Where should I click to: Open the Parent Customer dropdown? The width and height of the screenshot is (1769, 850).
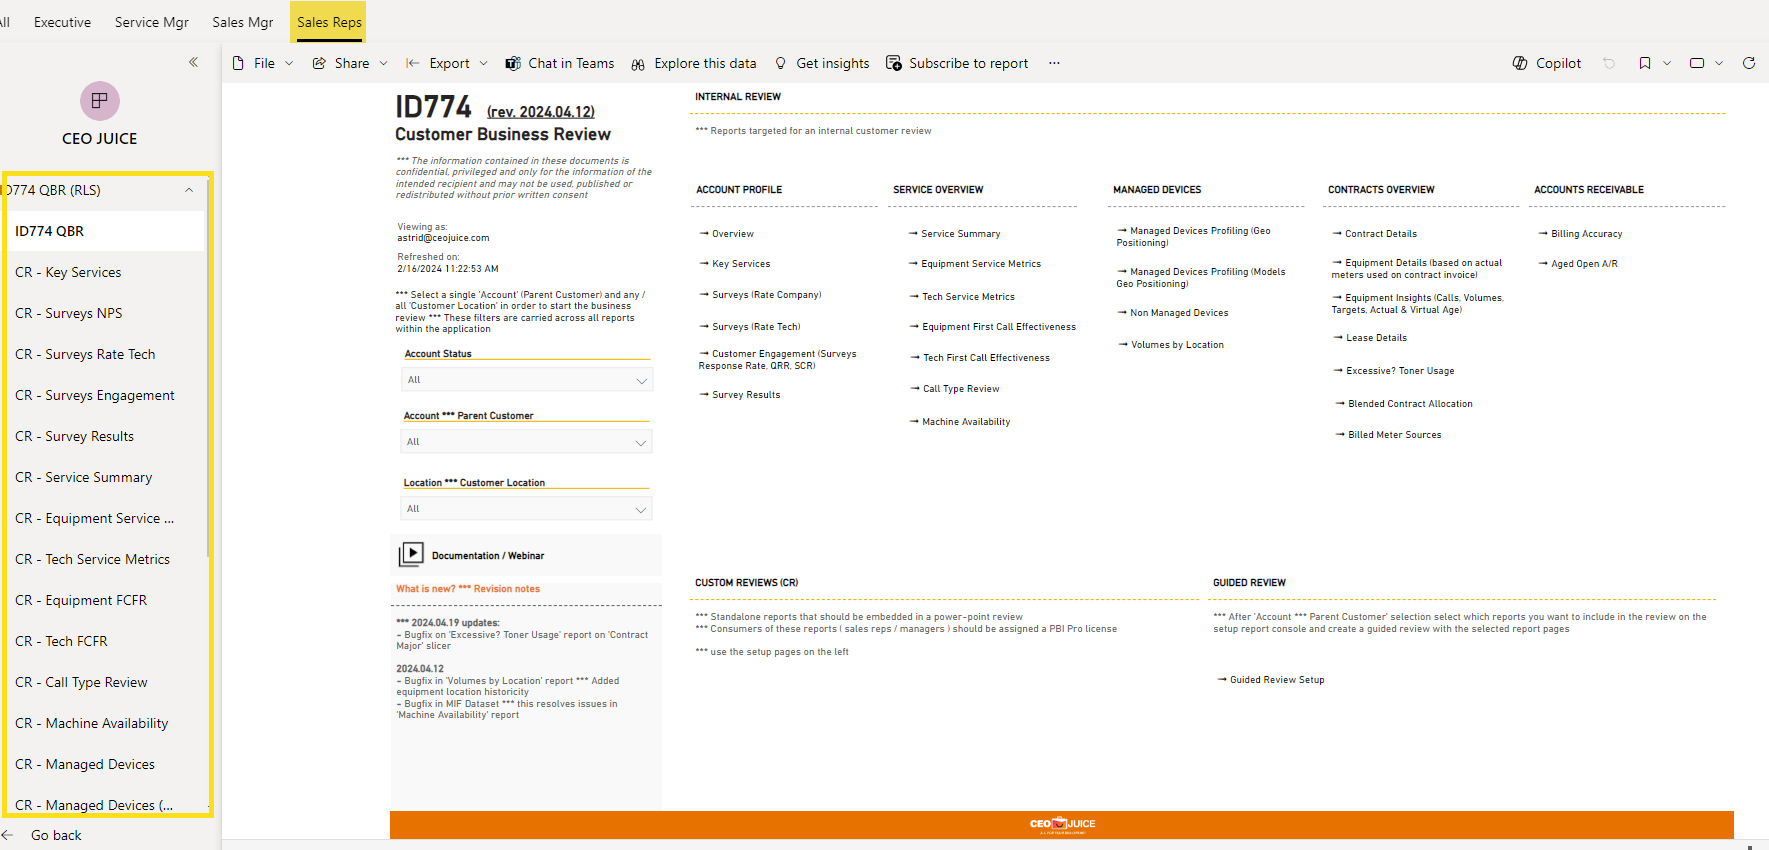[526, 442]
